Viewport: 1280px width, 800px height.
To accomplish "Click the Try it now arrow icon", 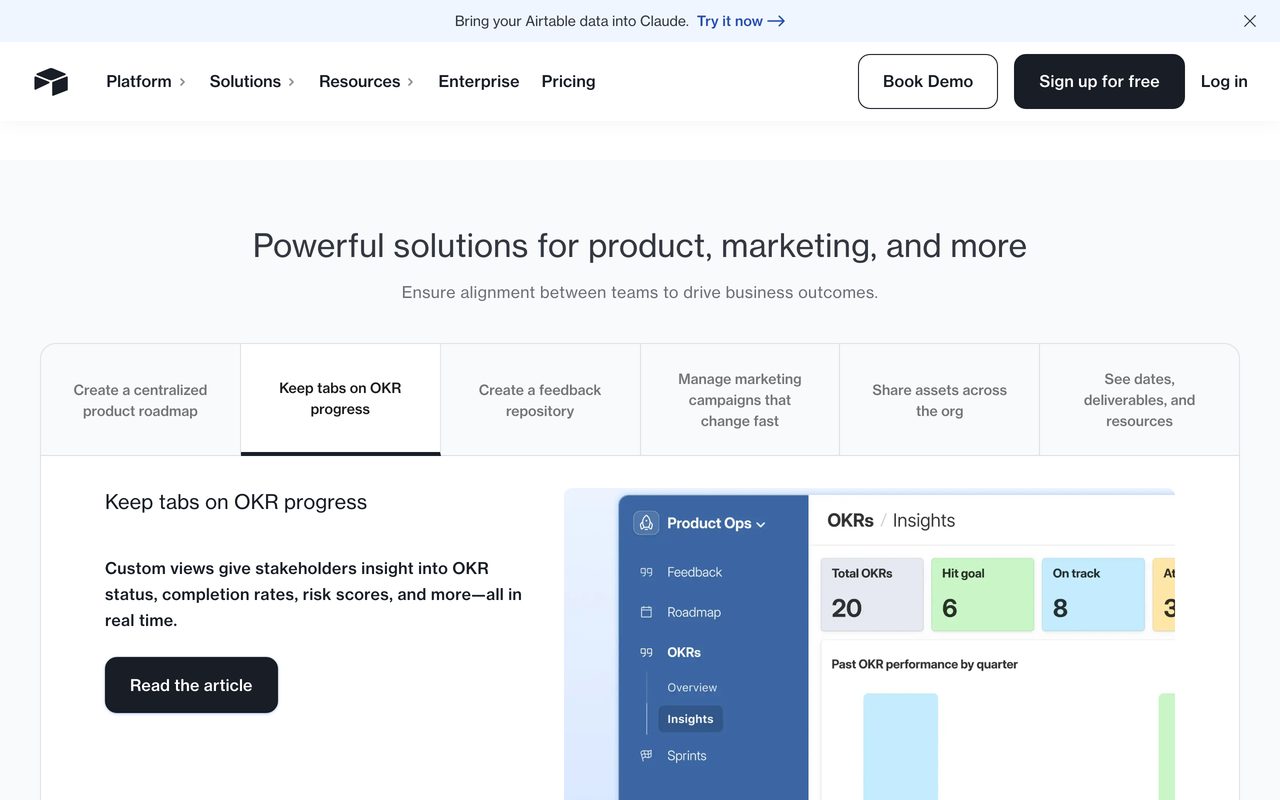I will coord(776,21).
